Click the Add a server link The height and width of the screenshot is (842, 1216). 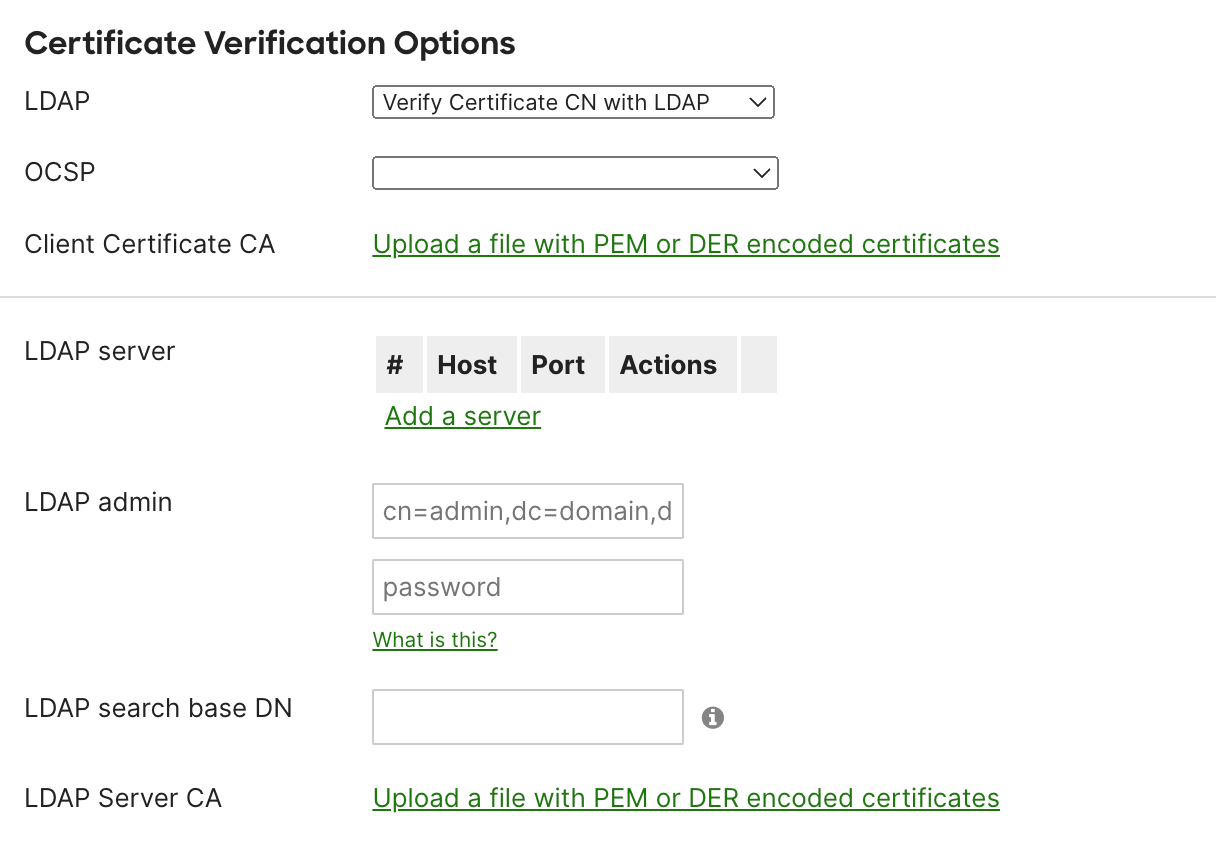[463, 416]
